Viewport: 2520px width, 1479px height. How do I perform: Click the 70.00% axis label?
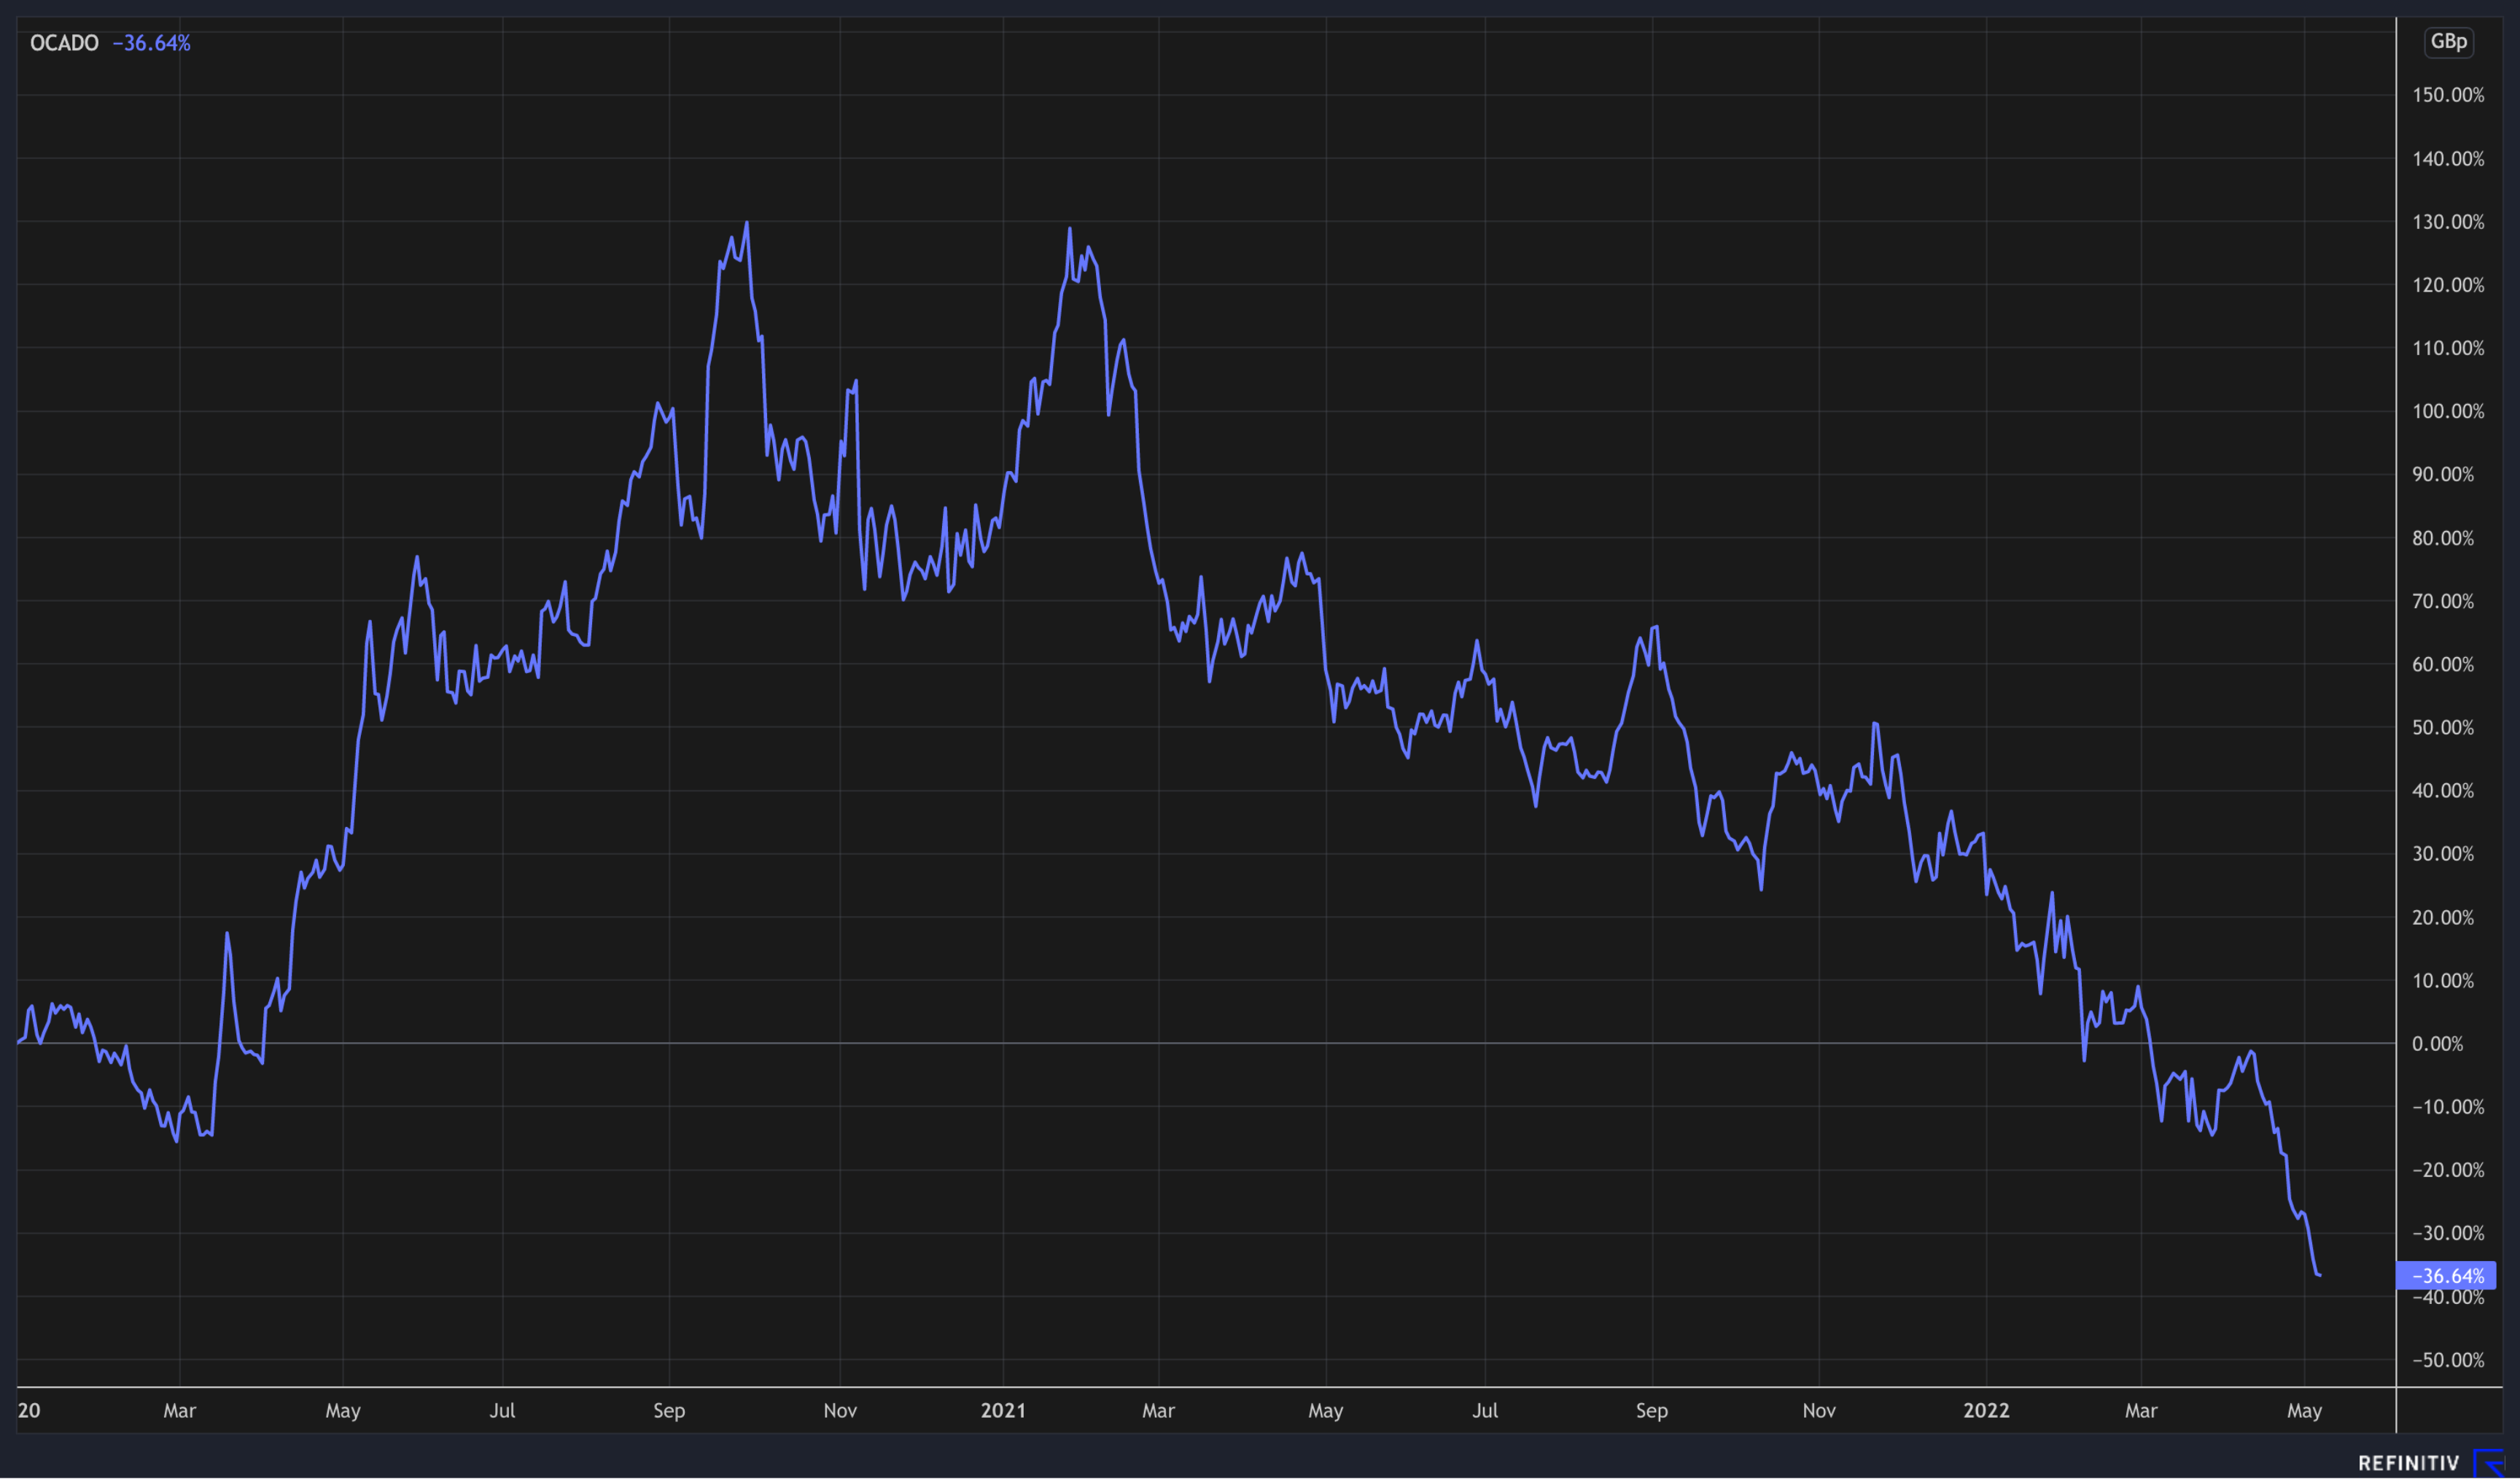coord(2443,601)
